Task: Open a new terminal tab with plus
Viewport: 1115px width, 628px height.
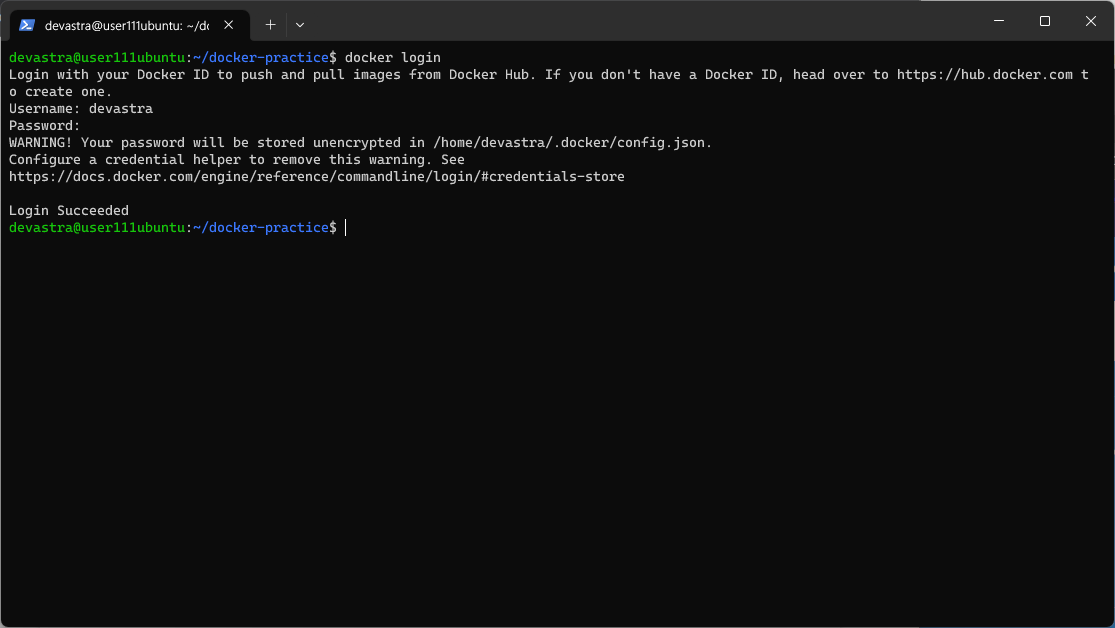Action: pyautogui.click(x=270, y=25)
